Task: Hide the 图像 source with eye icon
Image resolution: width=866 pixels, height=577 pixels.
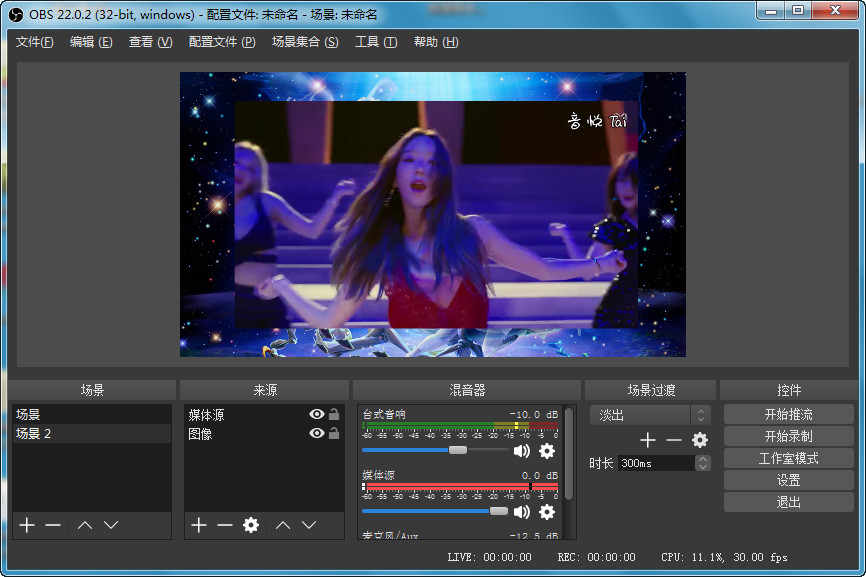Action: pos(316,433)
